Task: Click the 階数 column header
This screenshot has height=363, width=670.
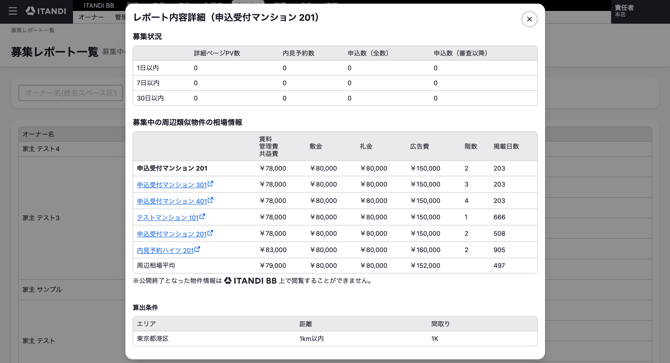Action: tap(471, 146)
